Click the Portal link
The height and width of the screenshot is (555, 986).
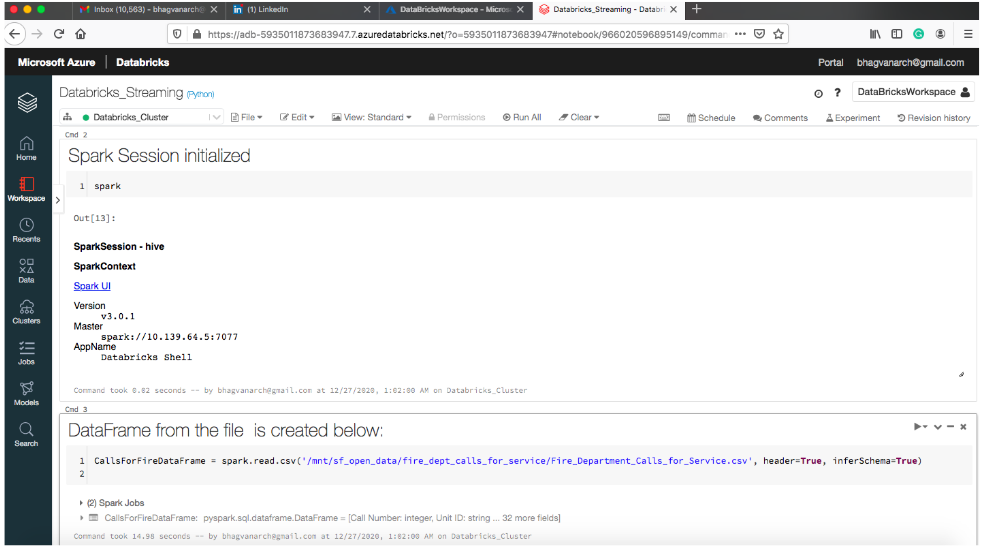[x=831, y=62]
